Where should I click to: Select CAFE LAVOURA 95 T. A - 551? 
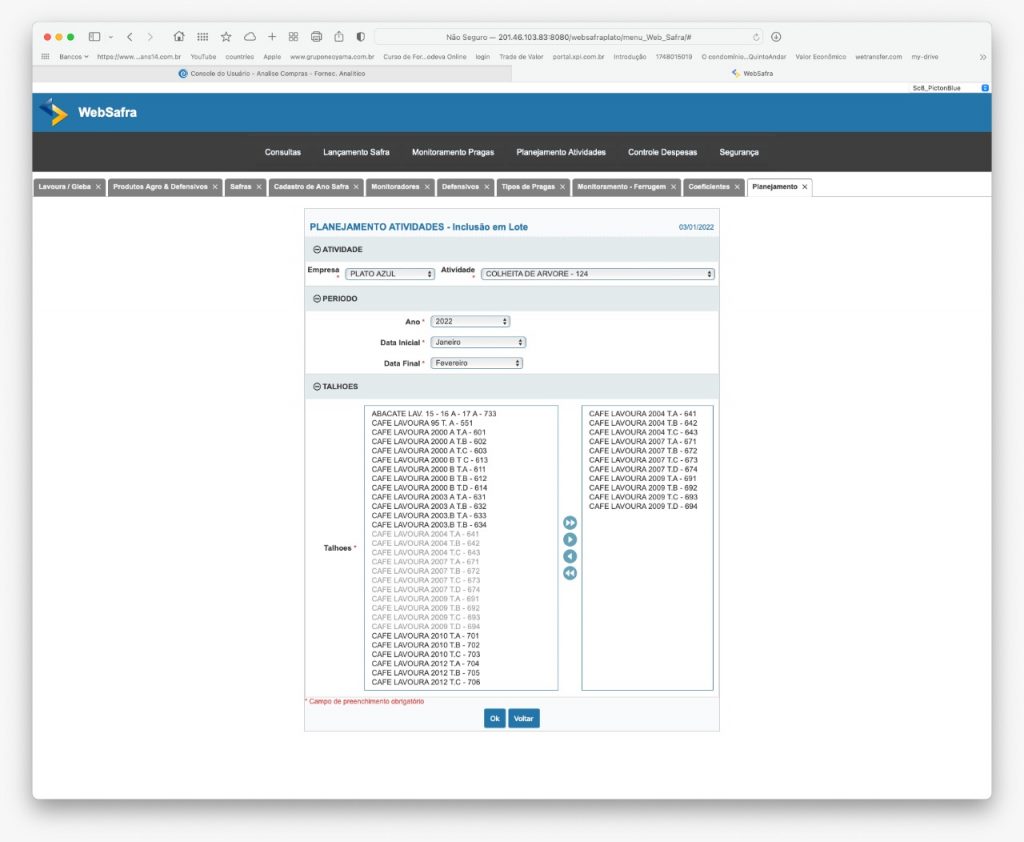(422, 423)
